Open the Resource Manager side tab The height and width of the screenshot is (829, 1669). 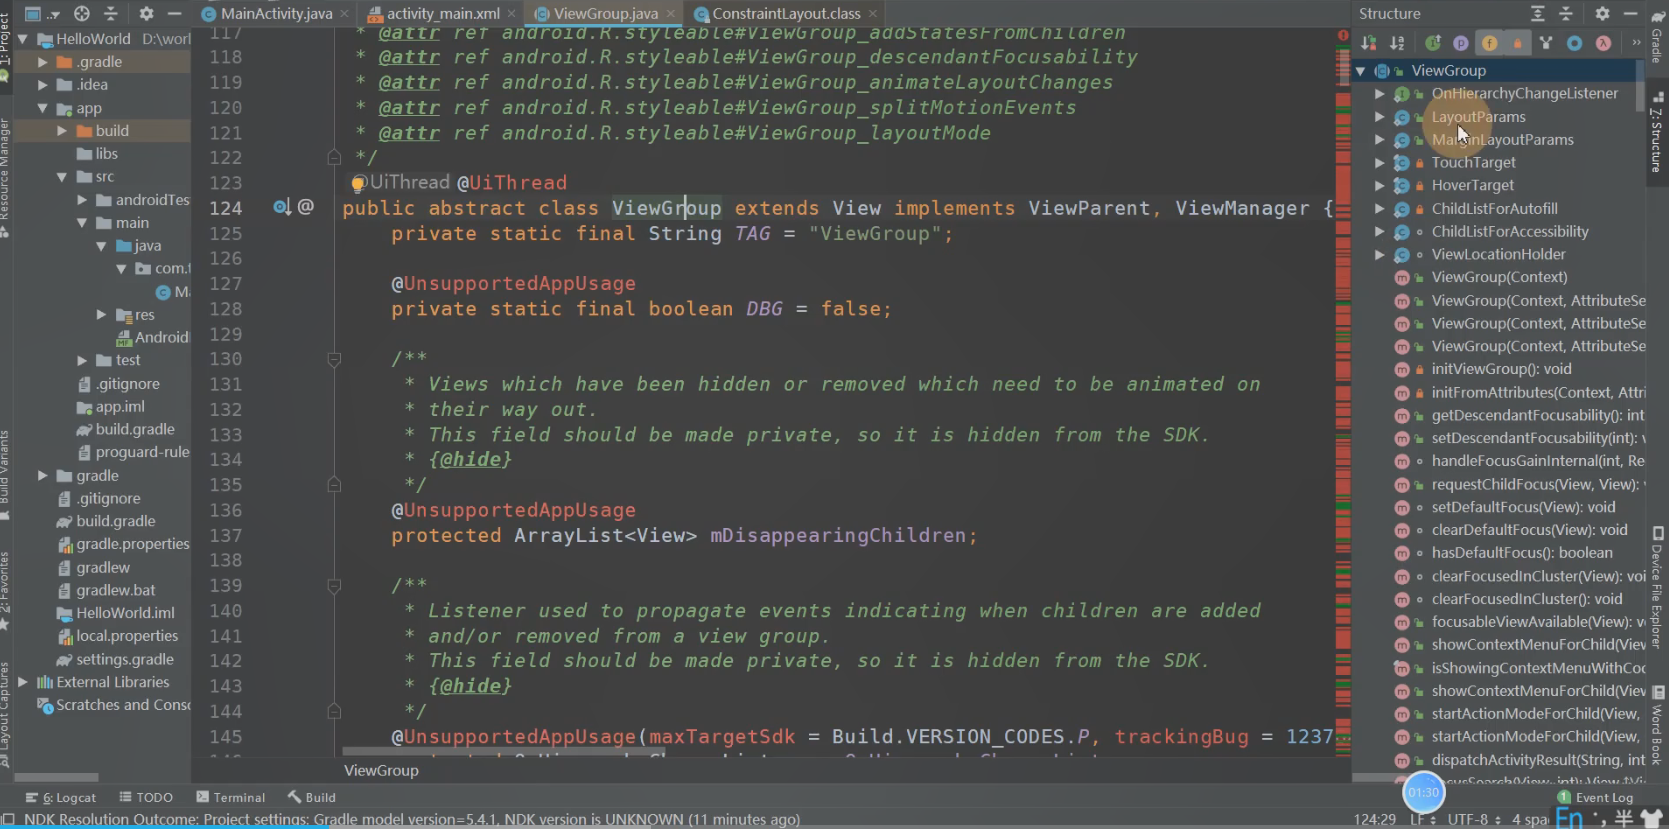coord(5,176)
